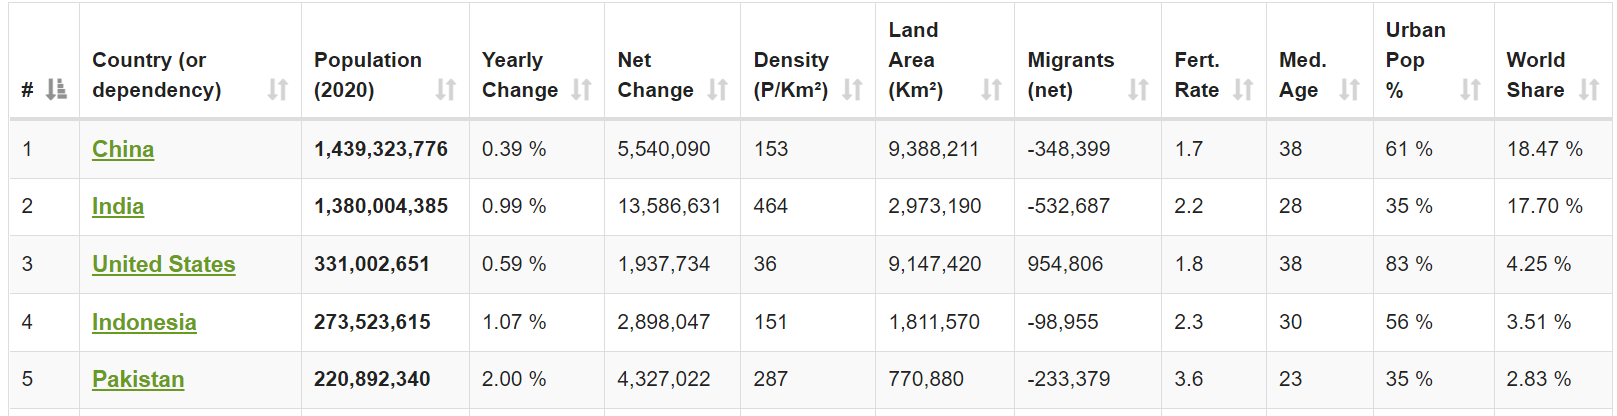Viewport: 1617px width, 416px height.
Task: Sort the Net Change column
Action: pyautogui.click(x=718, y=90)
